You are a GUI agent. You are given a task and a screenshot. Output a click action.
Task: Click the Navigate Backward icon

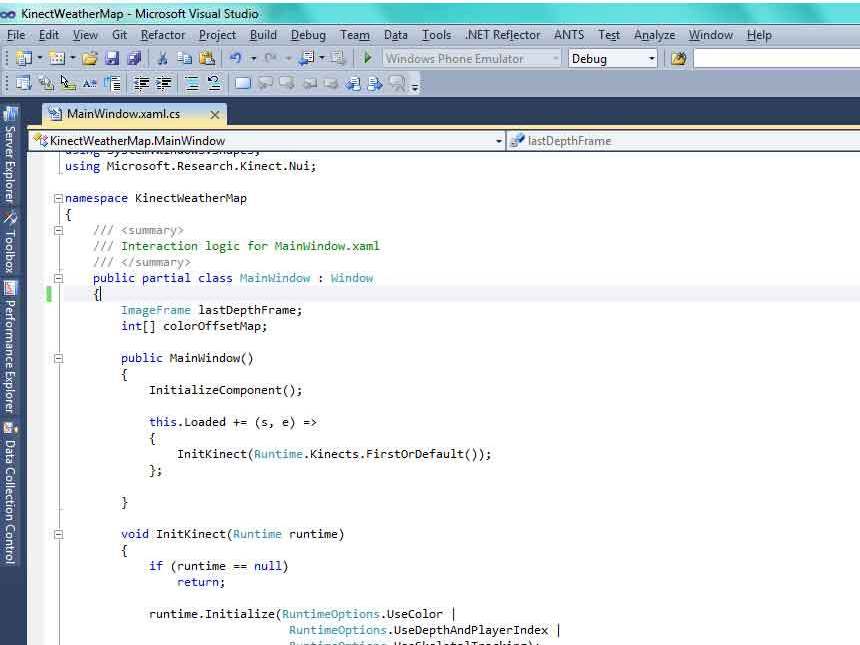pos(307,58)
